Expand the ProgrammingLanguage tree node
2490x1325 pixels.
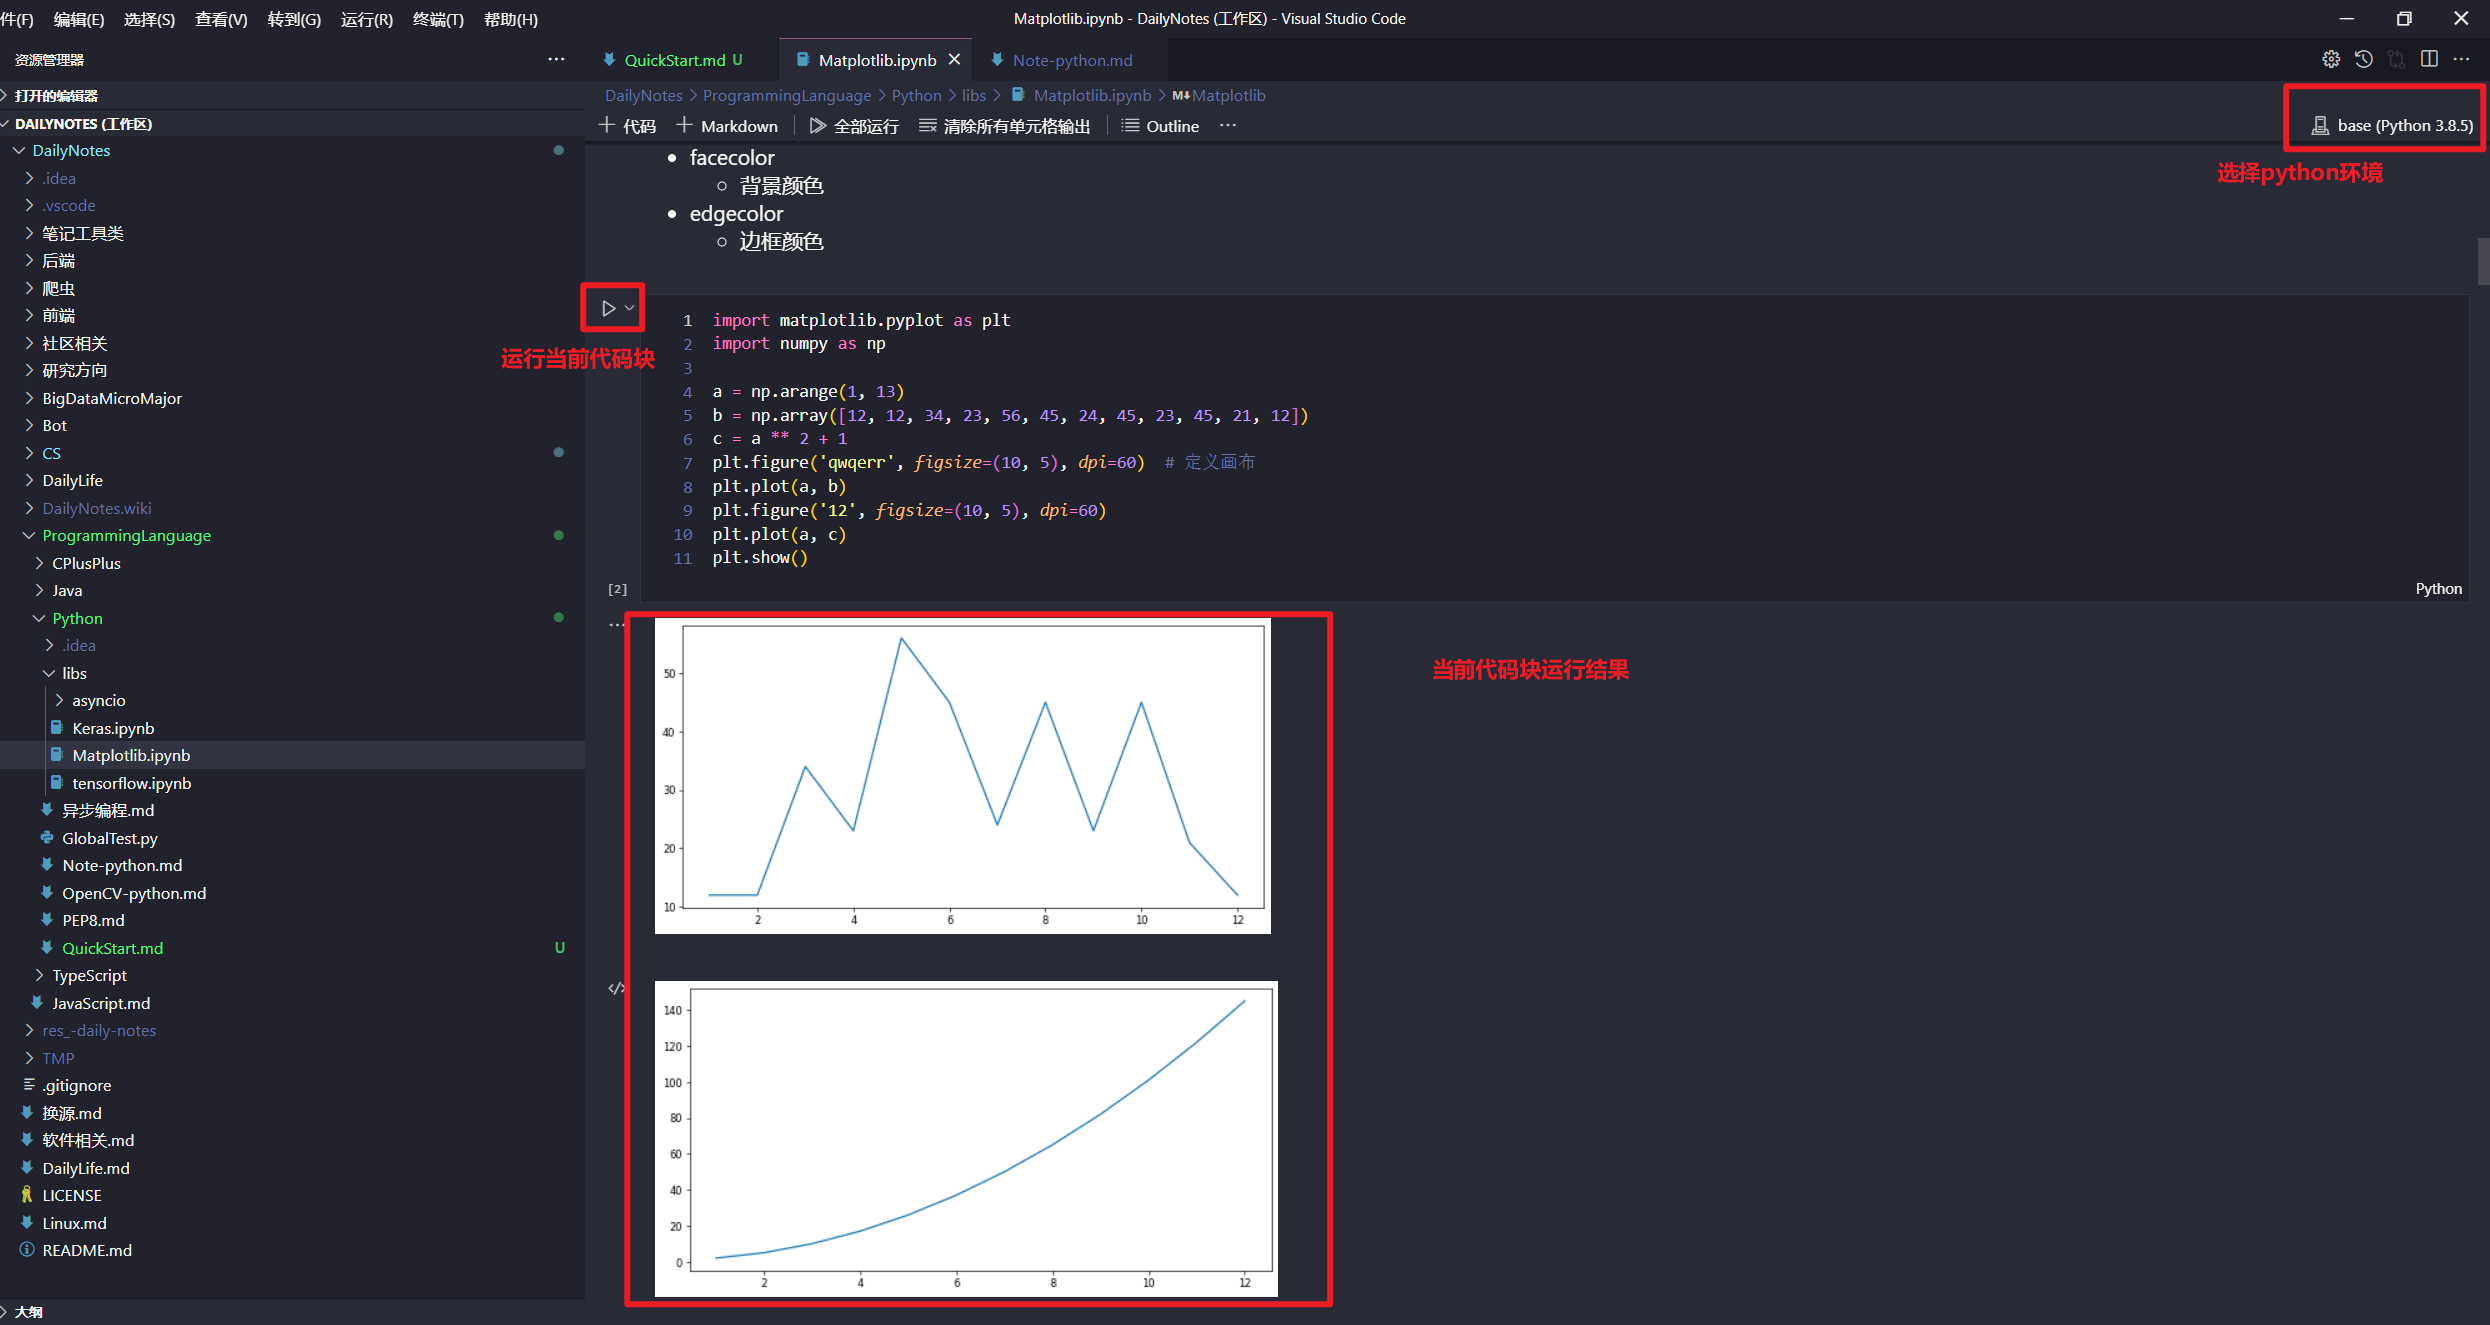[23, 535]
